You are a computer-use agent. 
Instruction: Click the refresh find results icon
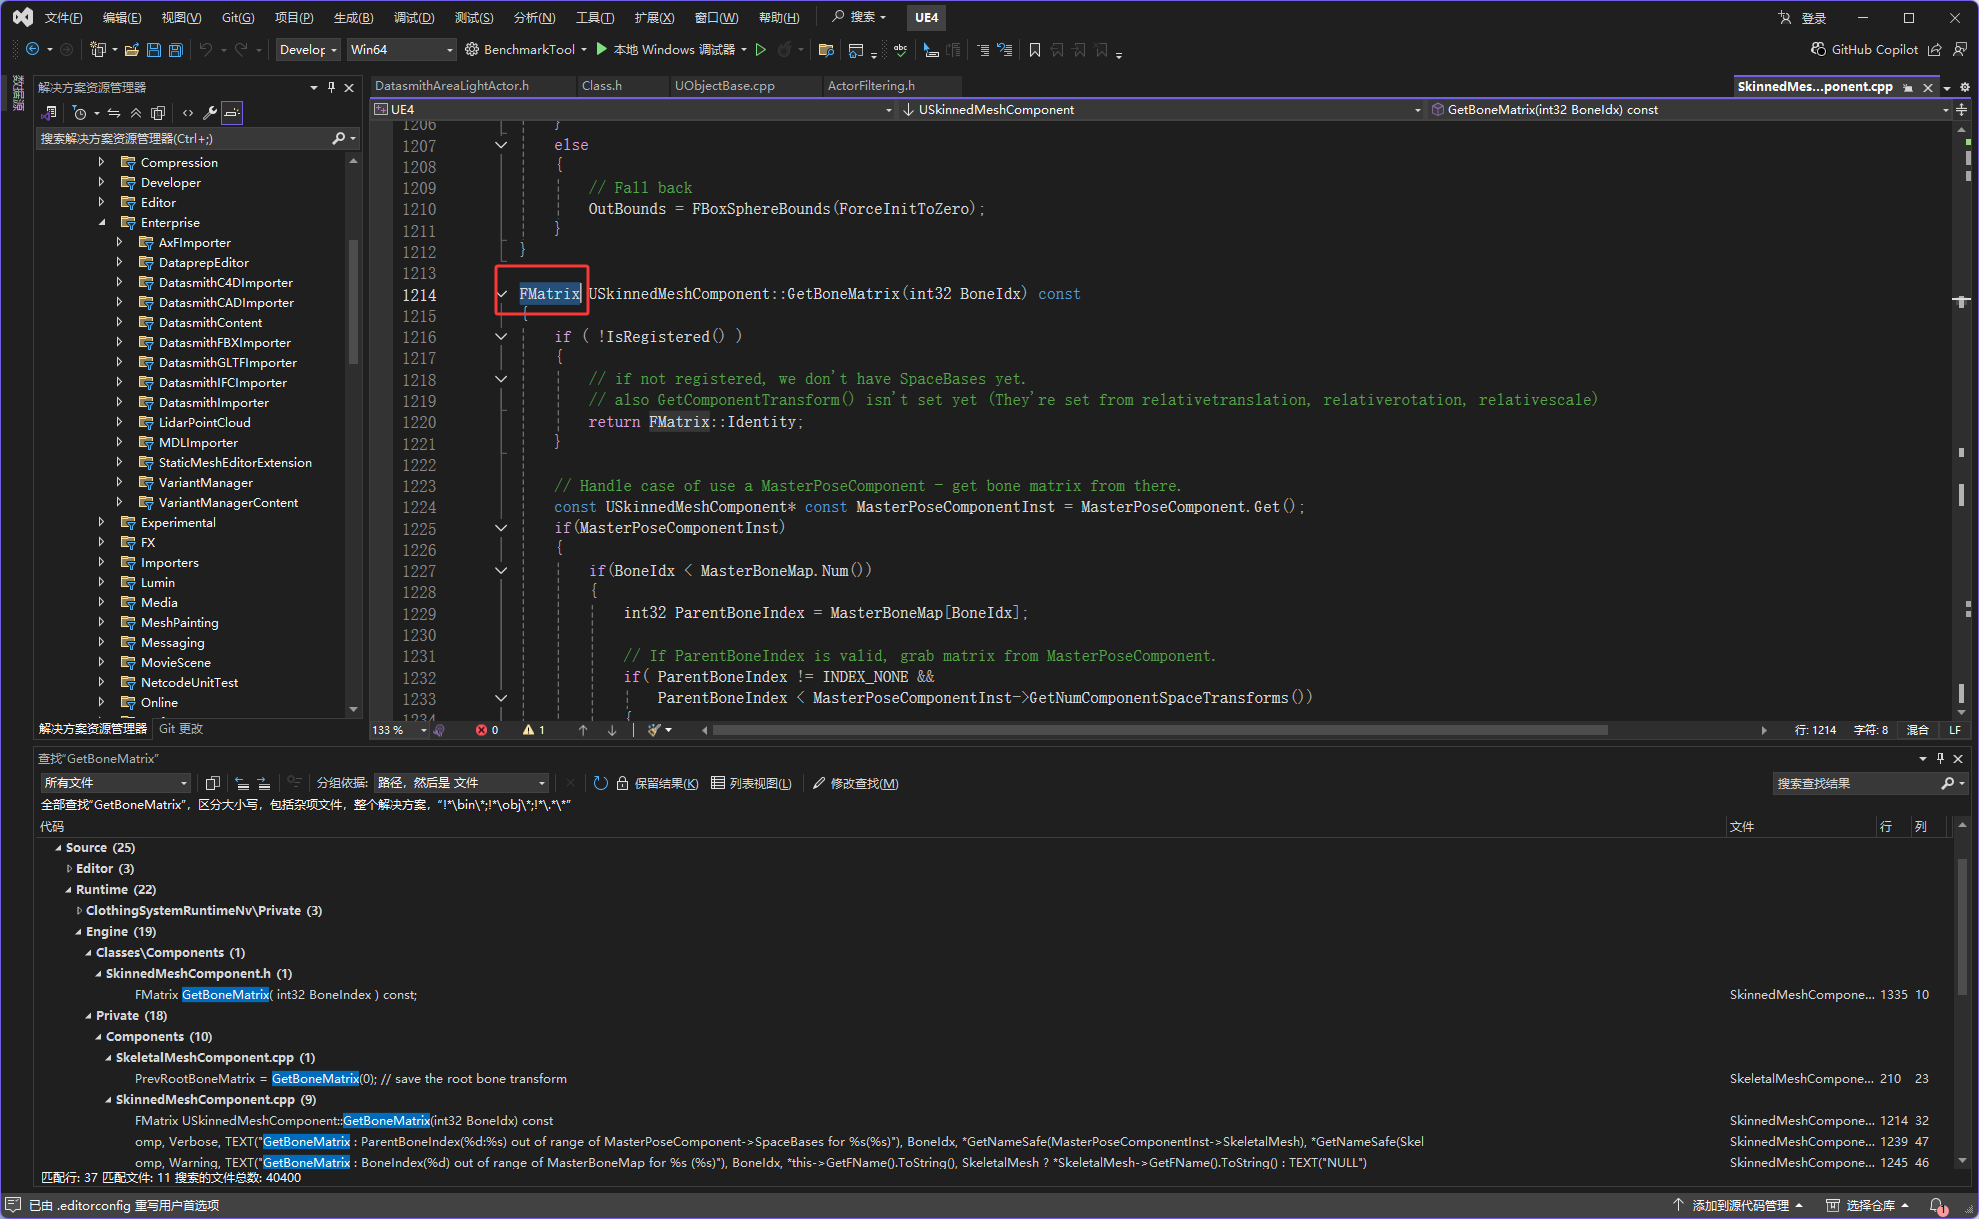tap(600, 783)
